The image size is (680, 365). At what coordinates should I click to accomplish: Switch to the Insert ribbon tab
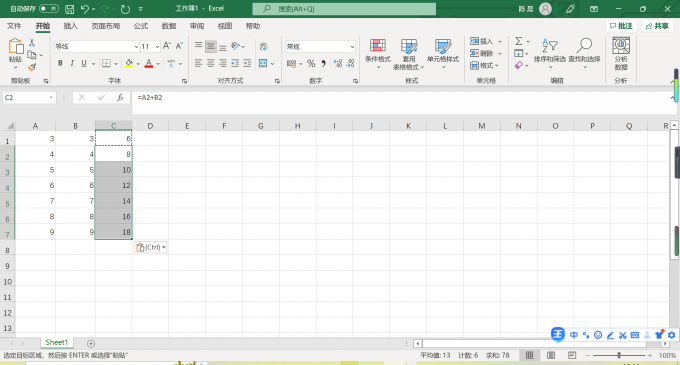[x=70, y=26]
